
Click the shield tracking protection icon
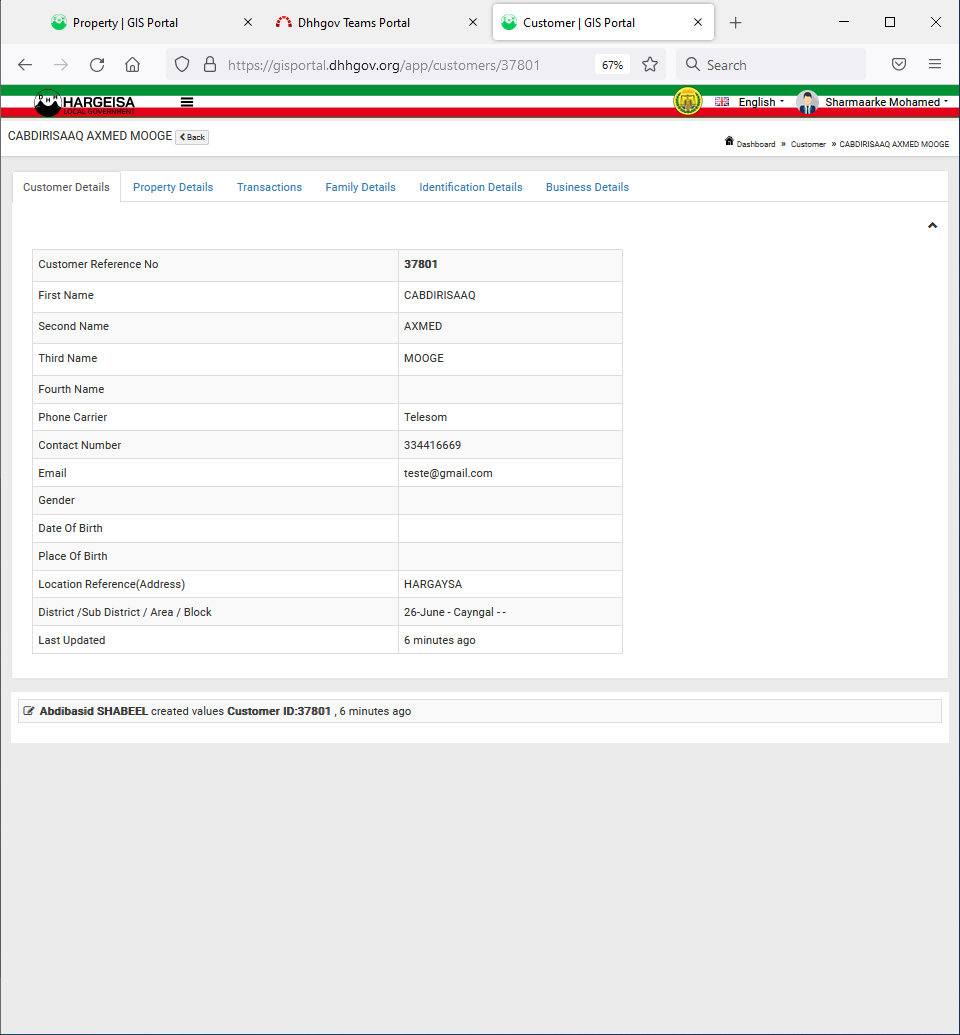(182, 65)
